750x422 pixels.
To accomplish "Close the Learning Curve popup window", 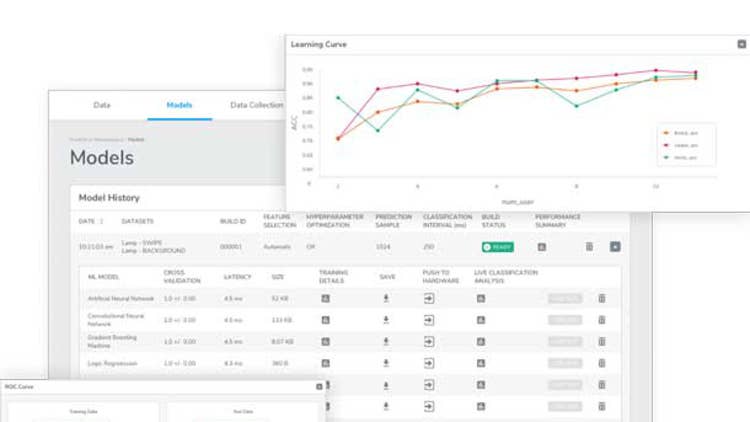I will 741,44.
